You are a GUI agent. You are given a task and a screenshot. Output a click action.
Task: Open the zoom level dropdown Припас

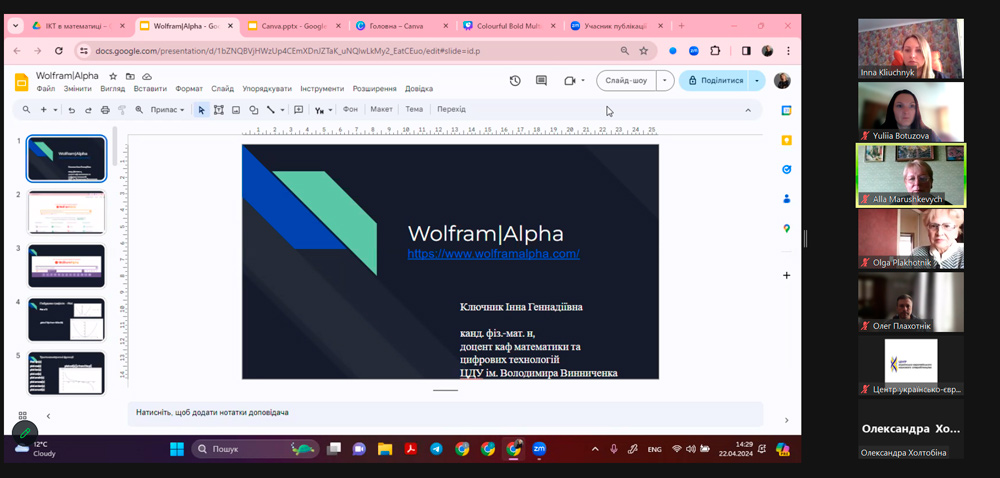[167, 110]
